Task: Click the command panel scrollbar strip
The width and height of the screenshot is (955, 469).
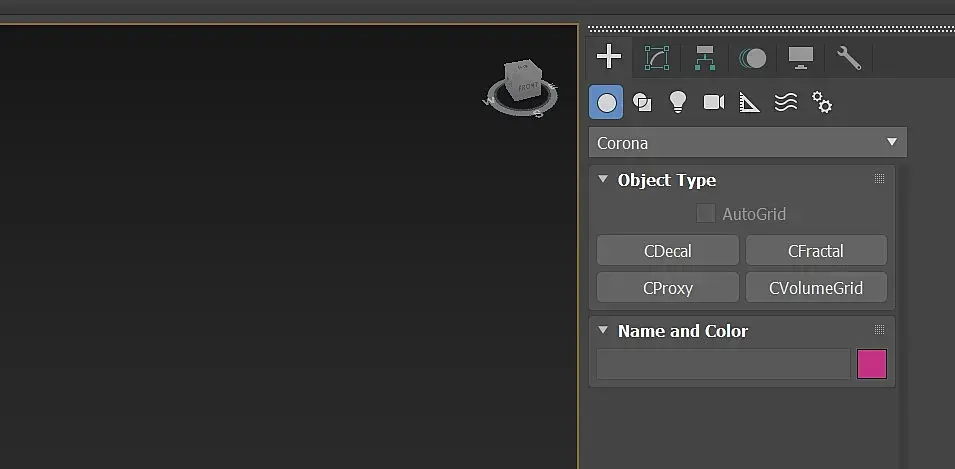Action: coord(901,317)
